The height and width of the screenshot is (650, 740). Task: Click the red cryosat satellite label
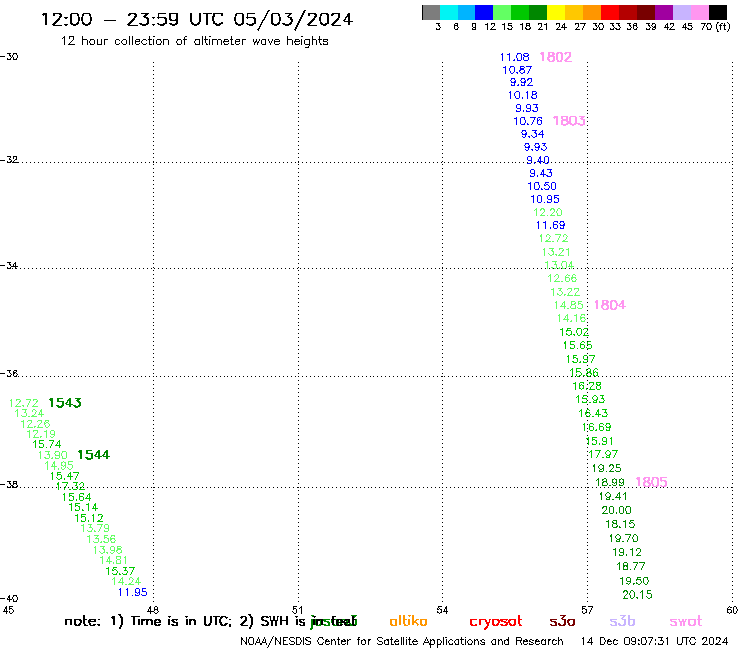496,623
